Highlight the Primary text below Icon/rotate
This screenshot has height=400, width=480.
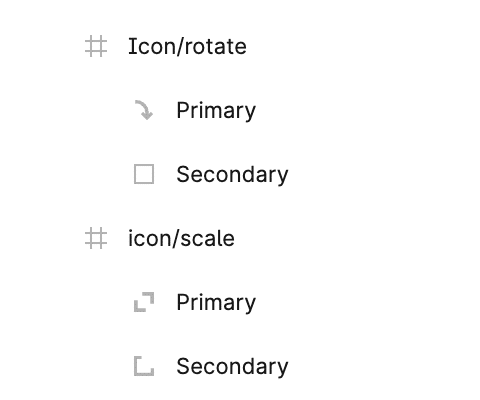coord(216,111)
